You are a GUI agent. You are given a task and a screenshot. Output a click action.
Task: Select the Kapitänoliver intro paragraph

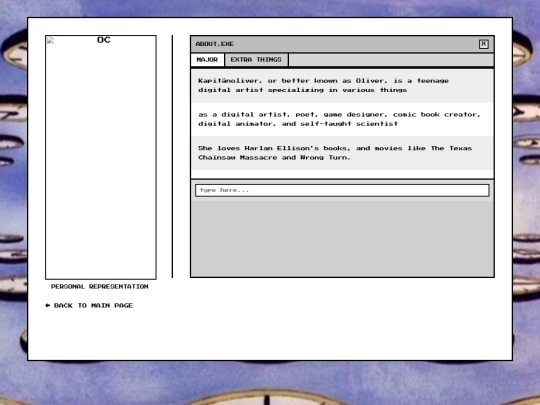pos(342,85)
